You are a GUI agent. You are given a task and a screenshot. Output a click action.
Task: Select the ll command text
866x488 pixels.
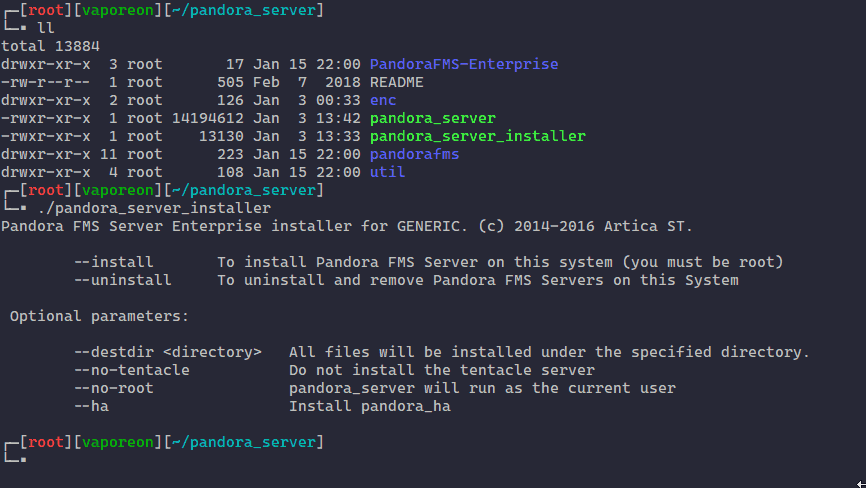click(45, 28)
